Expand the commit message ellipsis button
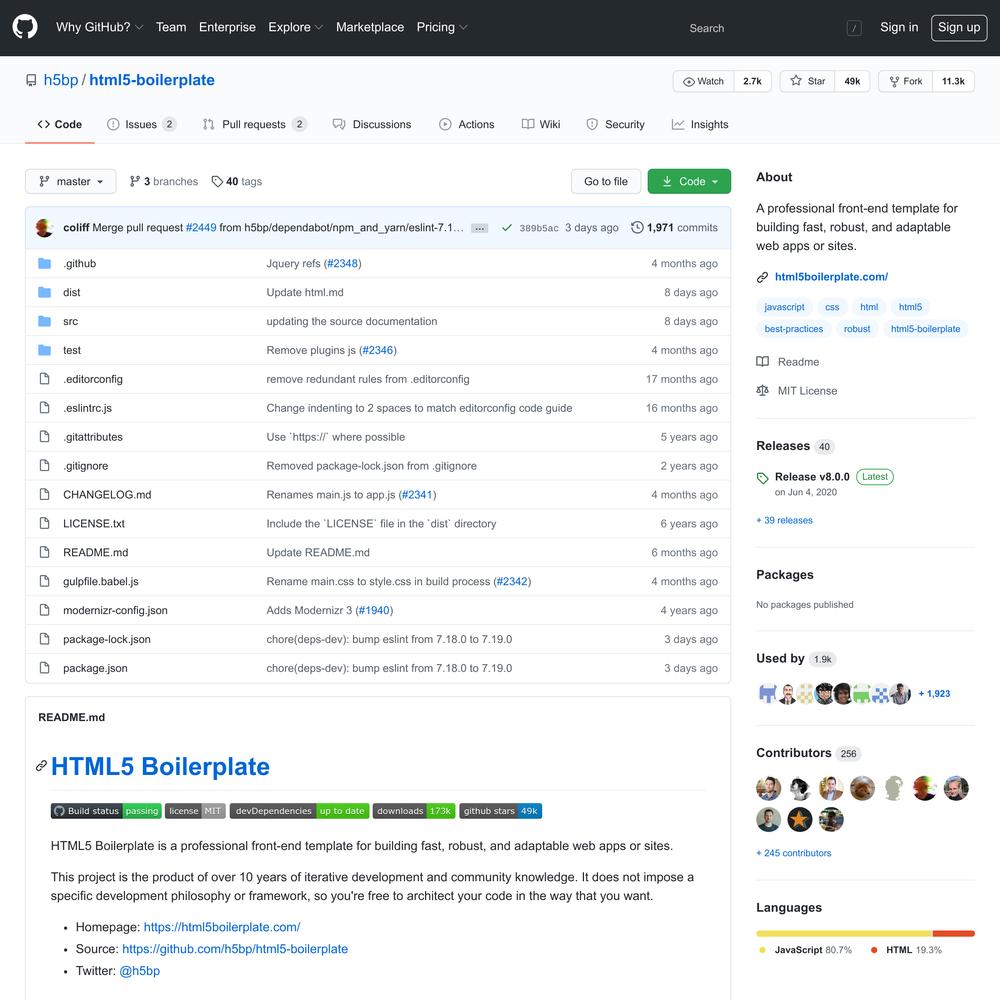The image size is (1000, 1000). click(480, 228)
